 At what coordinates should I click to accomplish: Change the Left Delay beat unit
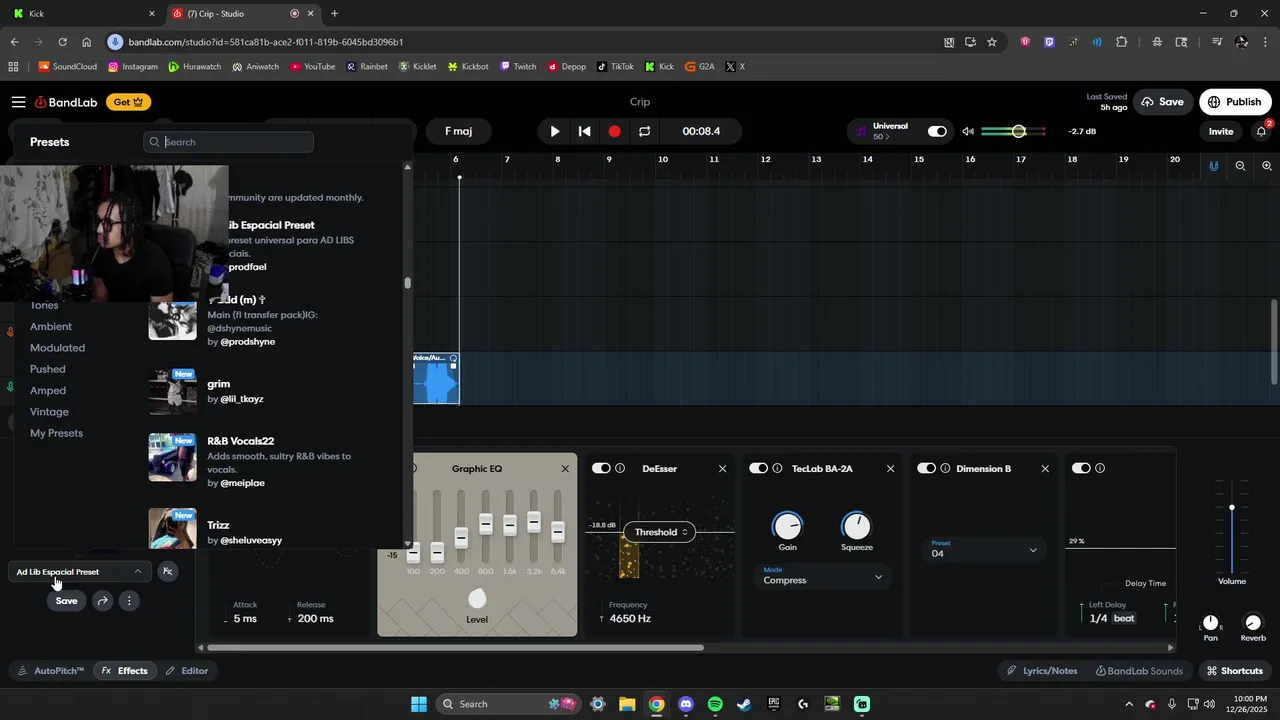1125,619
